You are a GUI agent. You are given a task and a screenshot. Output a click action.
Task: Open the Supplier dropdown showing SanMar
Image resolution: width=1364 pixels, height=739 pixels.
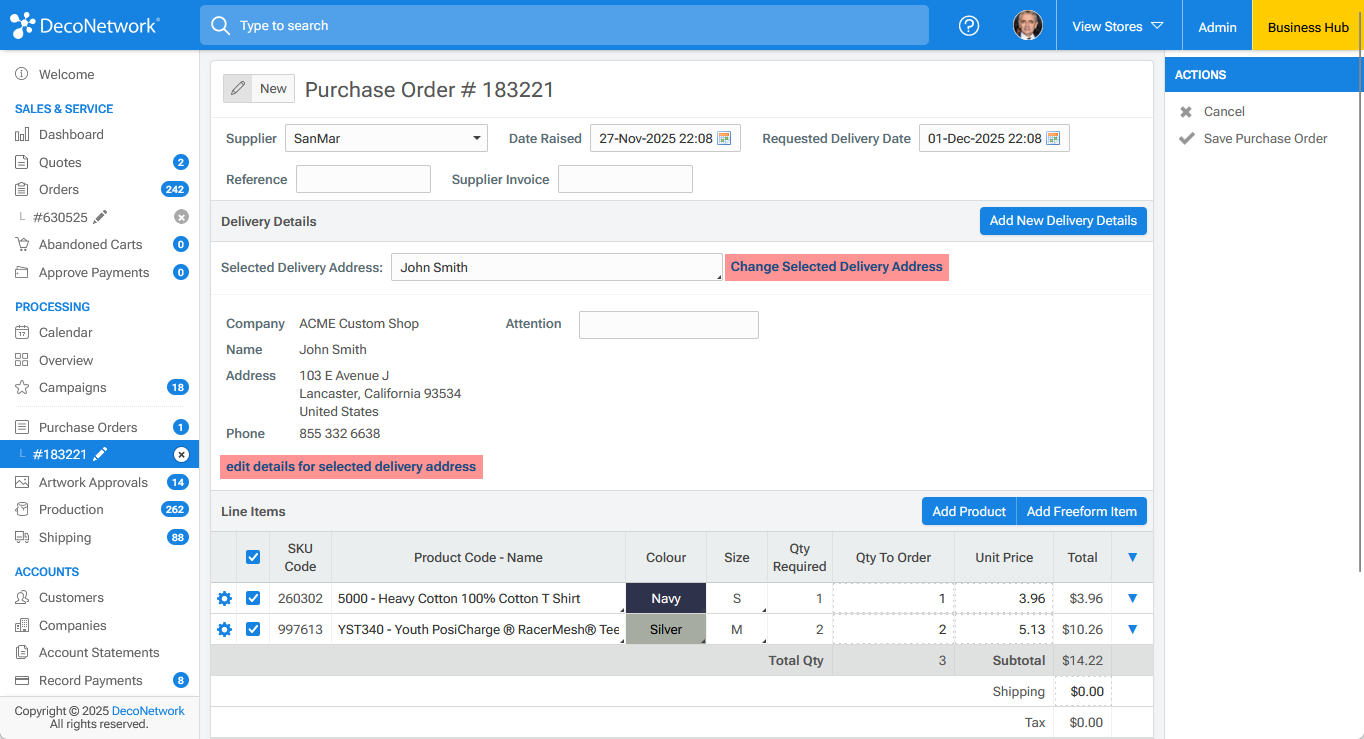pyautogui.click(x=386, y=137)
